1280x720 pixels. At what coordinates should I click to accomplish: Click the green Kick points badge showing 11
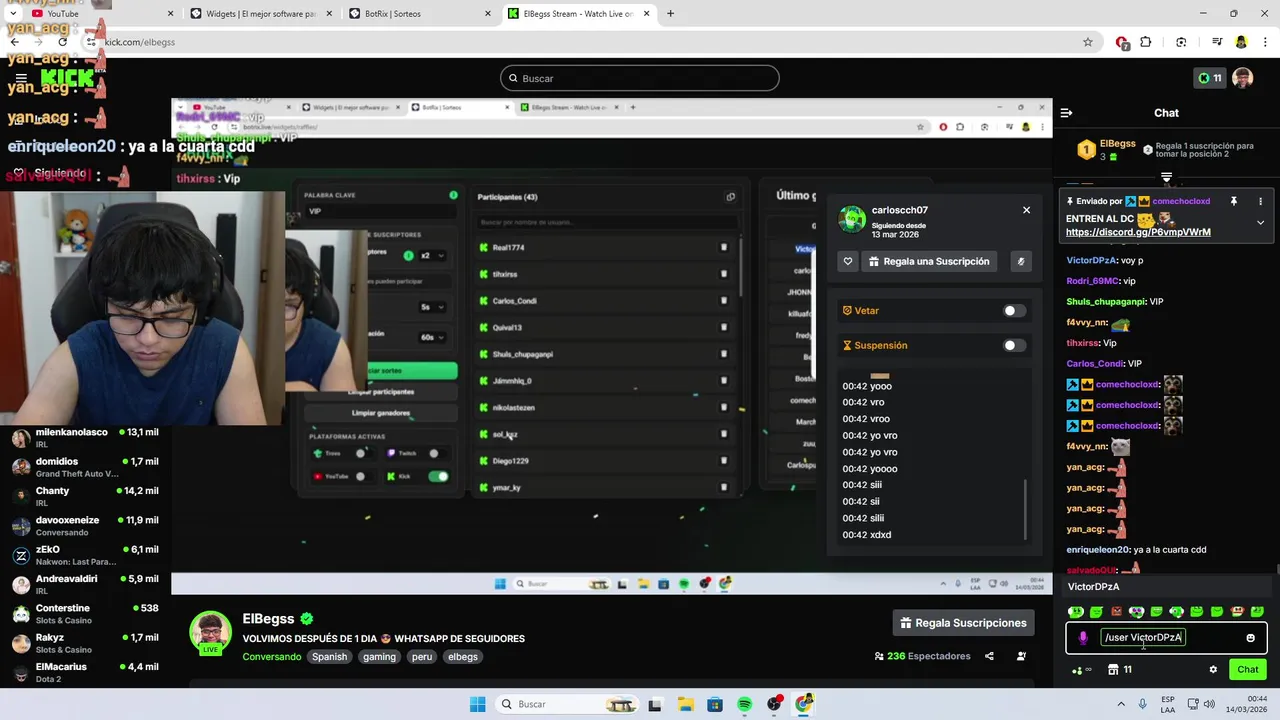tap(1210, 78)
